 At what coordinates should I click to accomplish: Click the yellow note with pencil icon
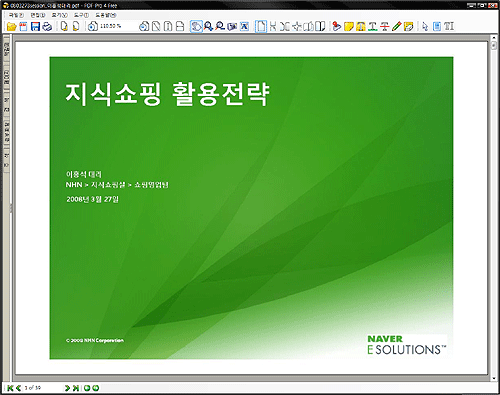pos(408,26)
